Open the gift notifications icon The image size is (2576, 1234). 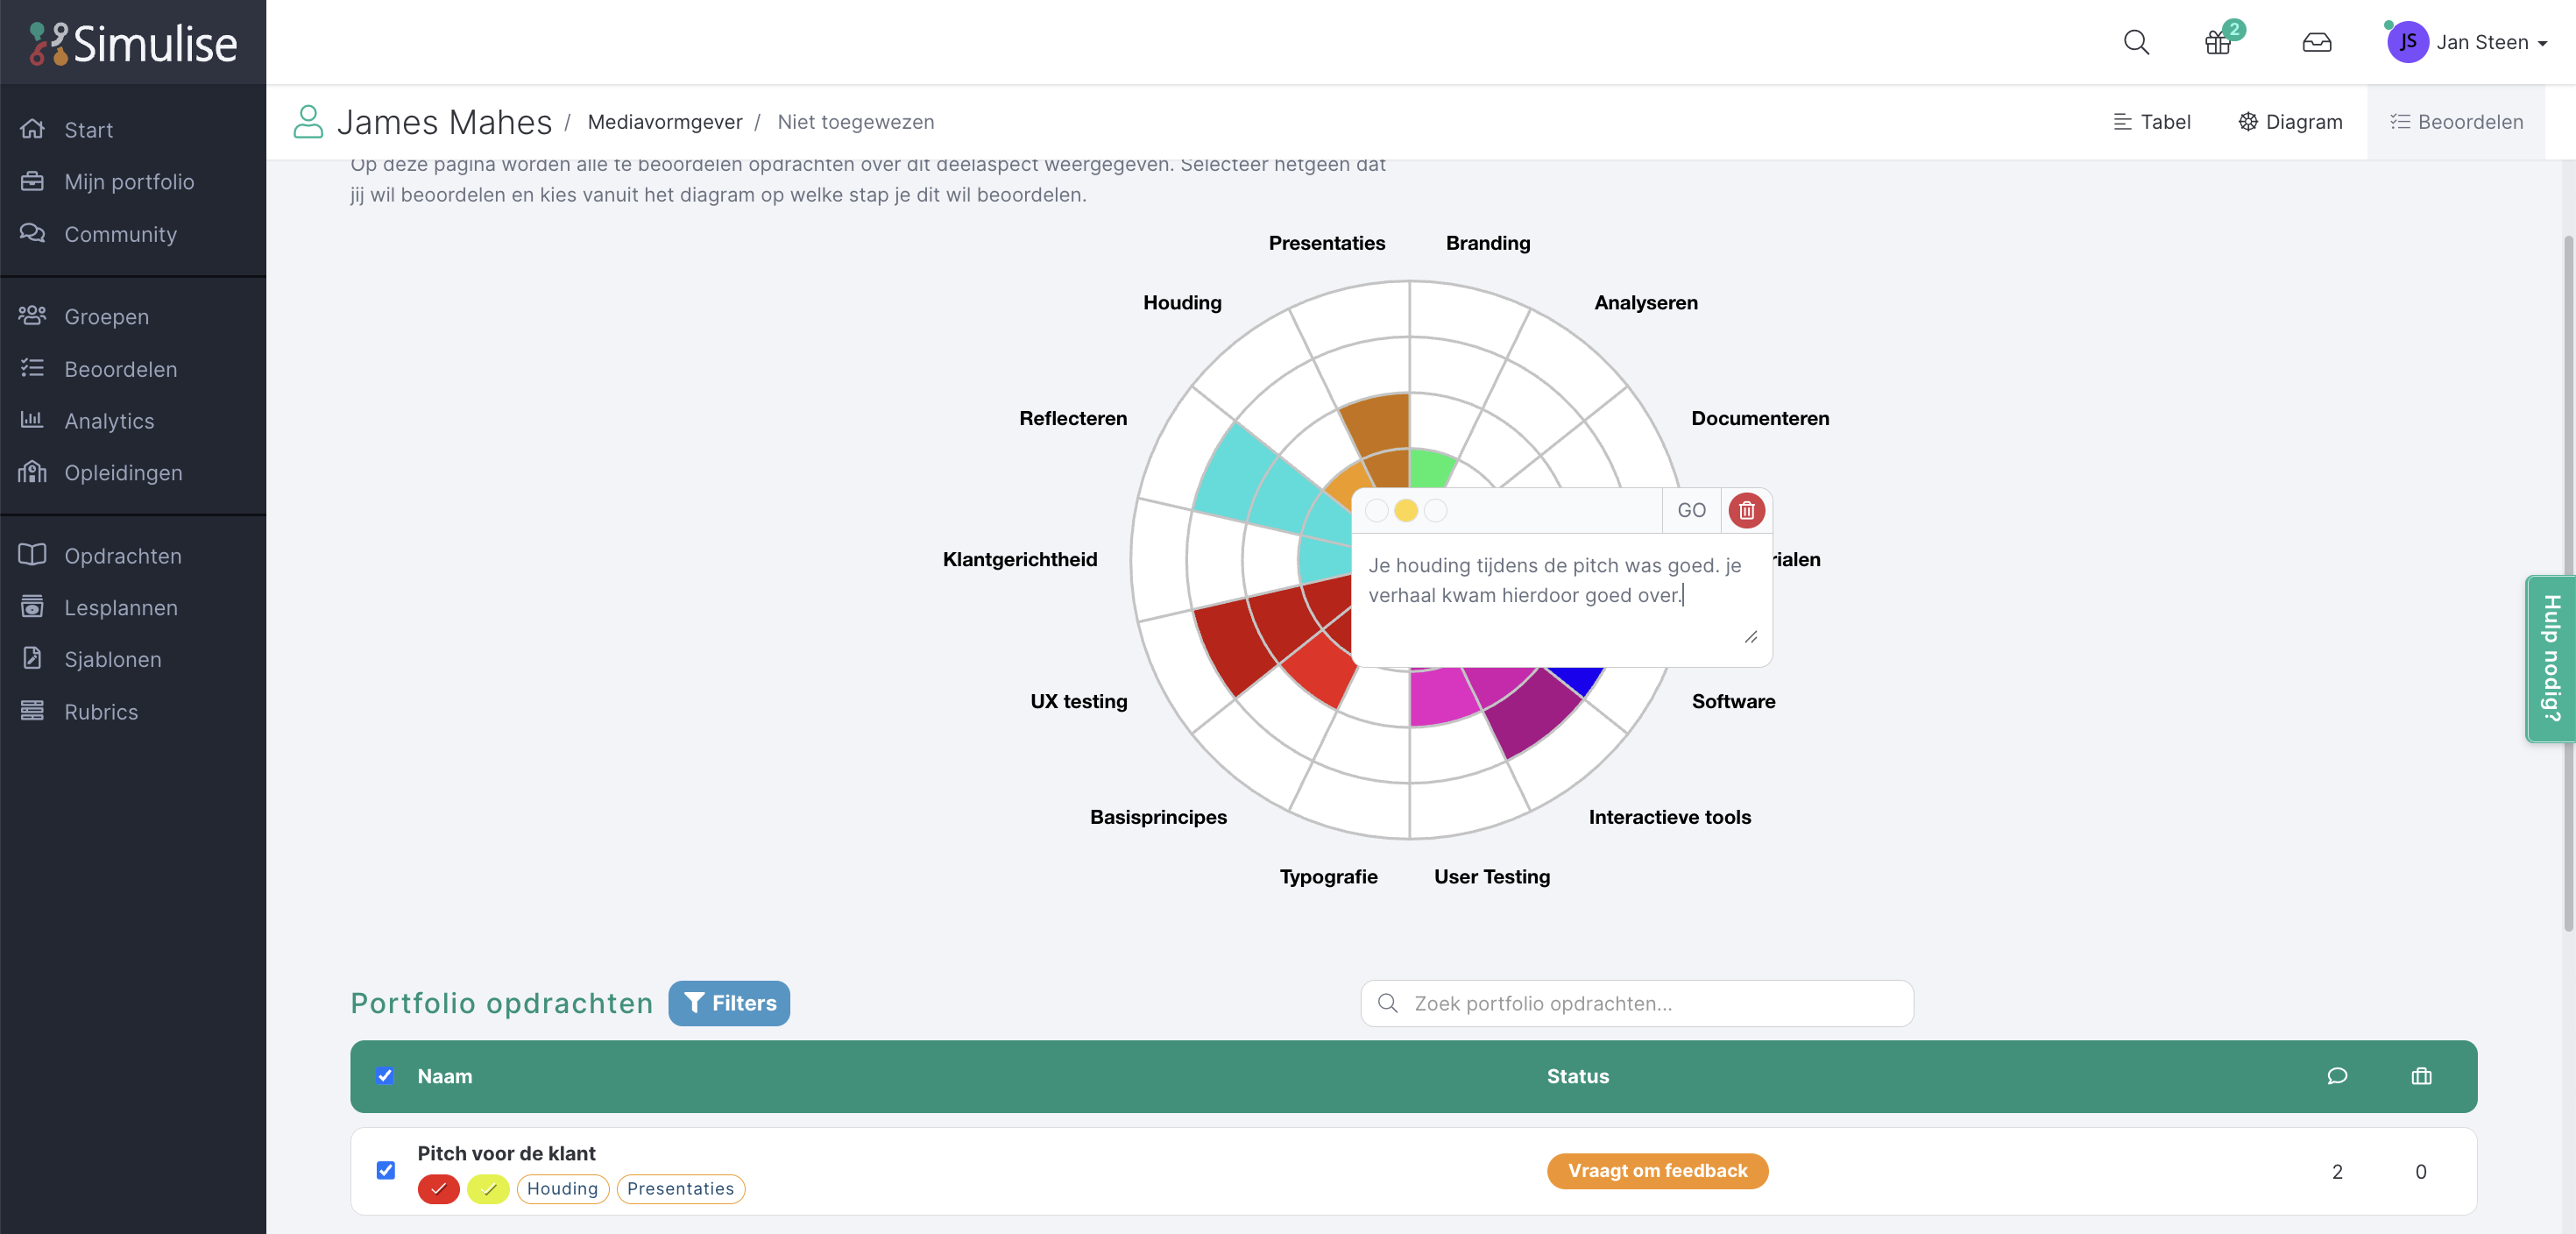tap(2218, 42)
